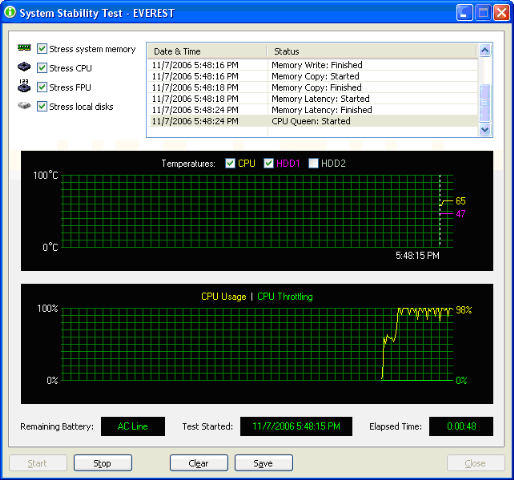This screenshot has width=514, height=480.
Task: Click the Elapsed Time 0:00:48 field
Action: pyautogui.click(x=461, y=426)
